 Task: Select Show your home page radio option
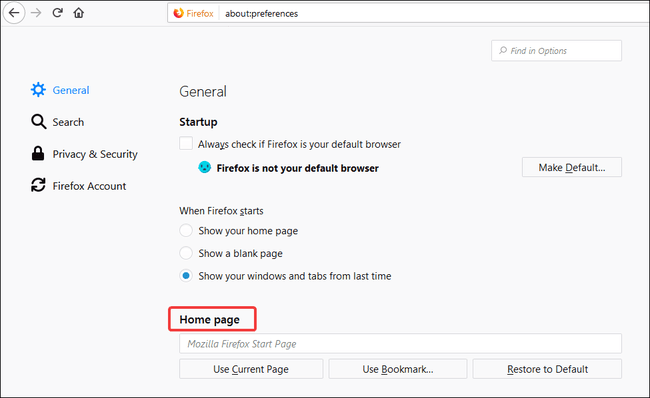[186, 230]
